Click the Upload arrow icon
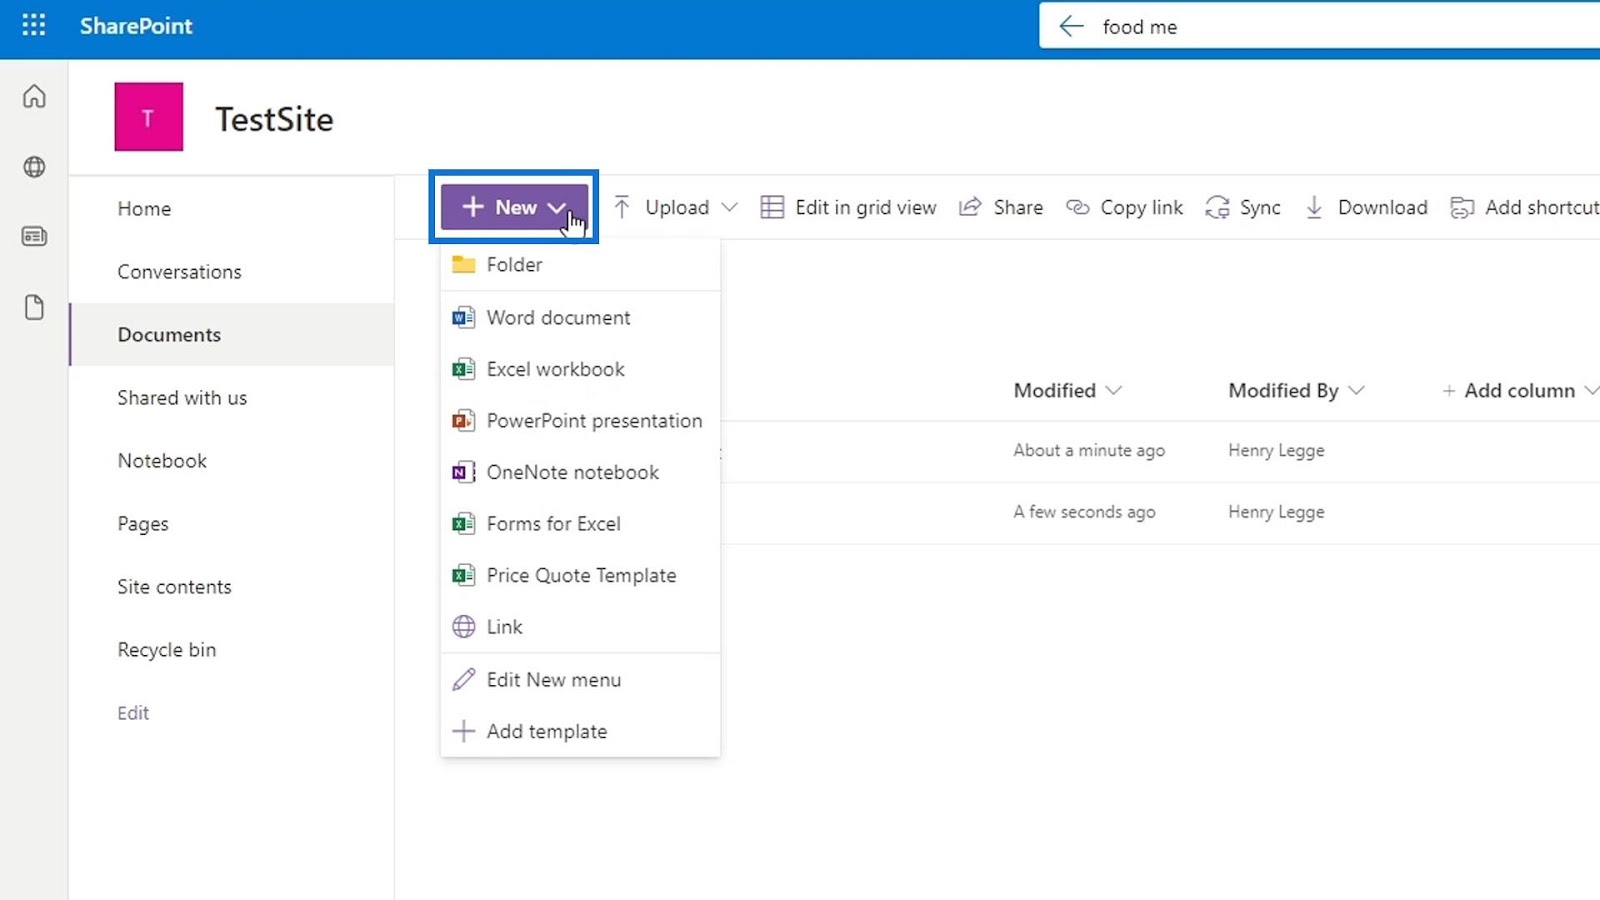Viewport: 1600px width, 900px height. point(622,207)
